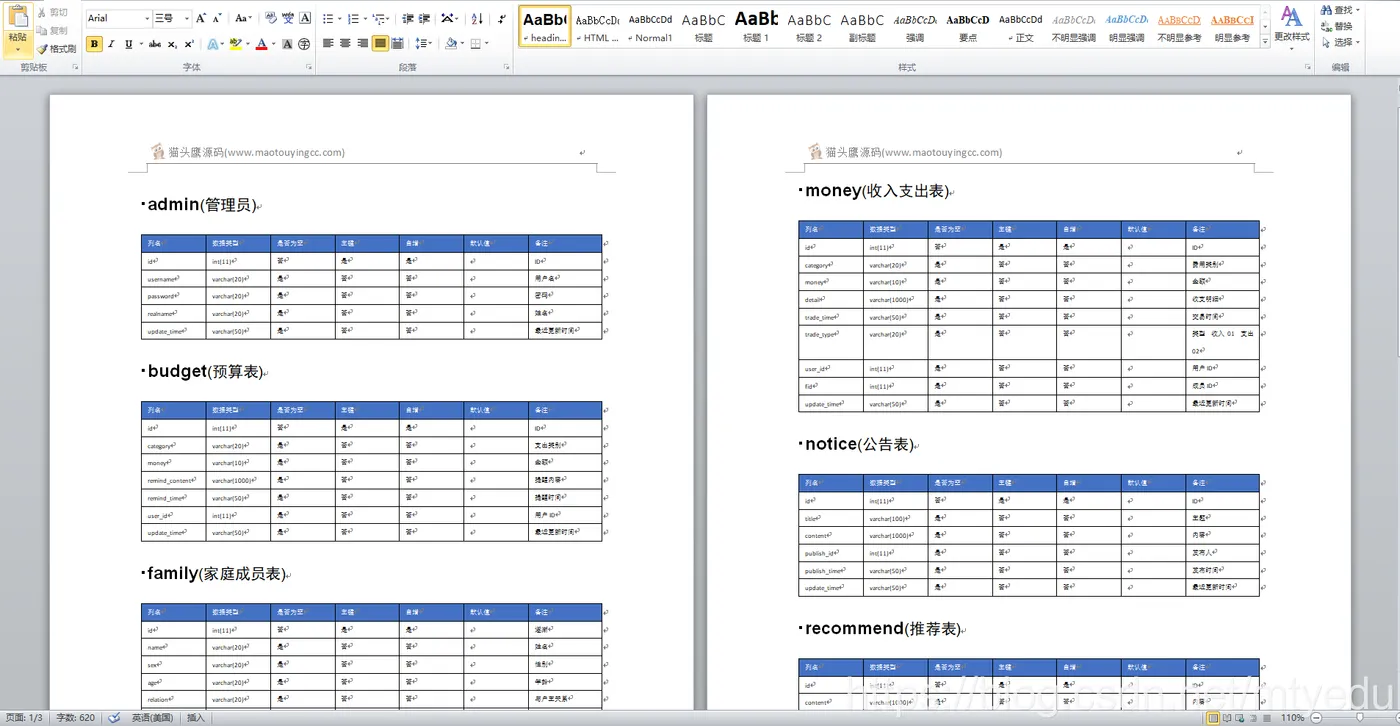Click the Character Border boxed A icon
Screen dimensions: 1400x726
coord(305,18)
